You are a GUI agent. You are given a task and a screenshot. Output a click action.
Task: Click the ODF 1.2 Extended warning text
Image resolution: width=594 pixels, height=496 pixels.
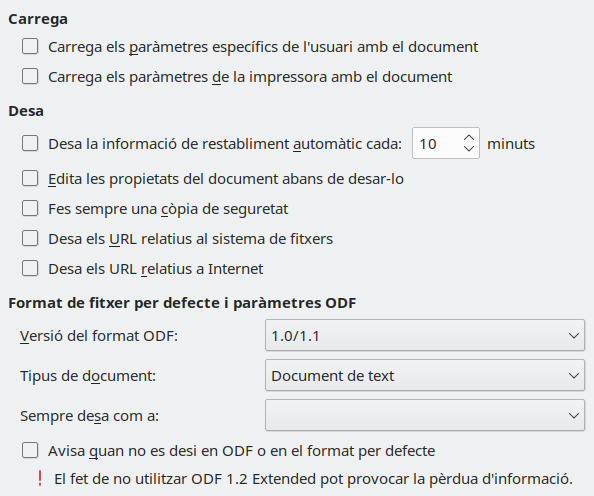pyautogui.click(x=313, y=479)
